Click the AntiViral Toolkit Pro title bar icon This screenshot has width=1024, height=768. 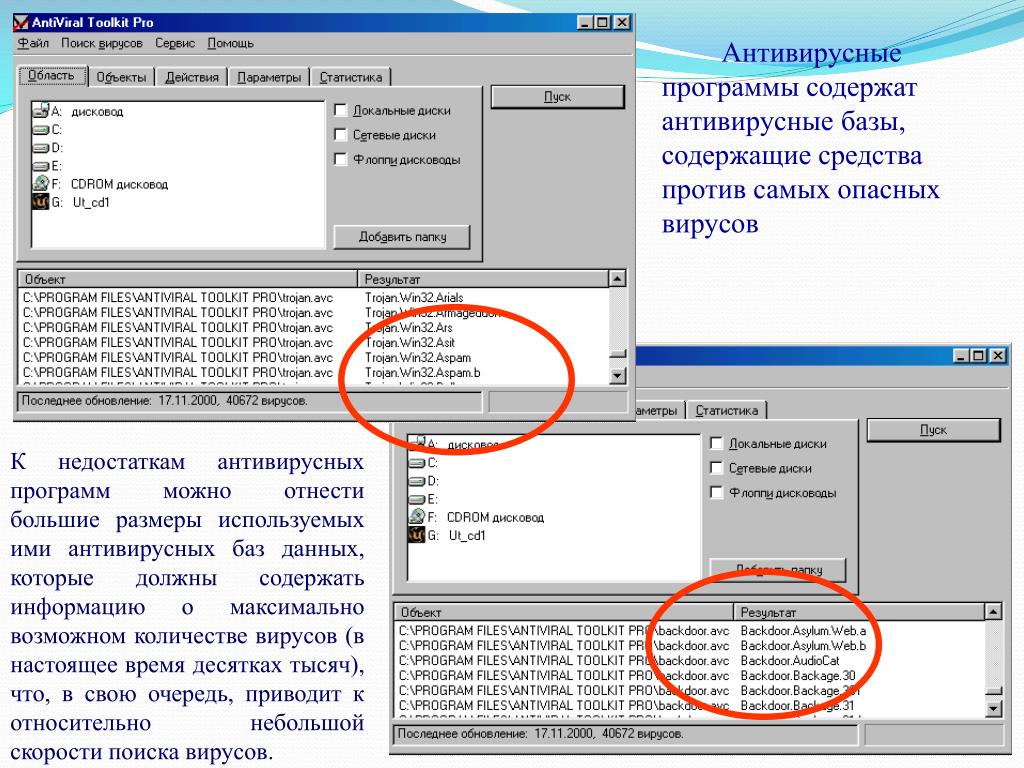pyautogui.click(x=22, y=23)
